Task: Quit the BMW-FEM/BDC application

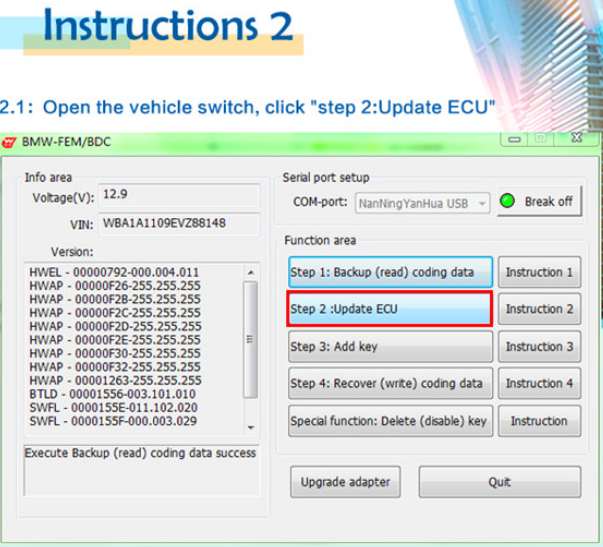Action: 500,482
